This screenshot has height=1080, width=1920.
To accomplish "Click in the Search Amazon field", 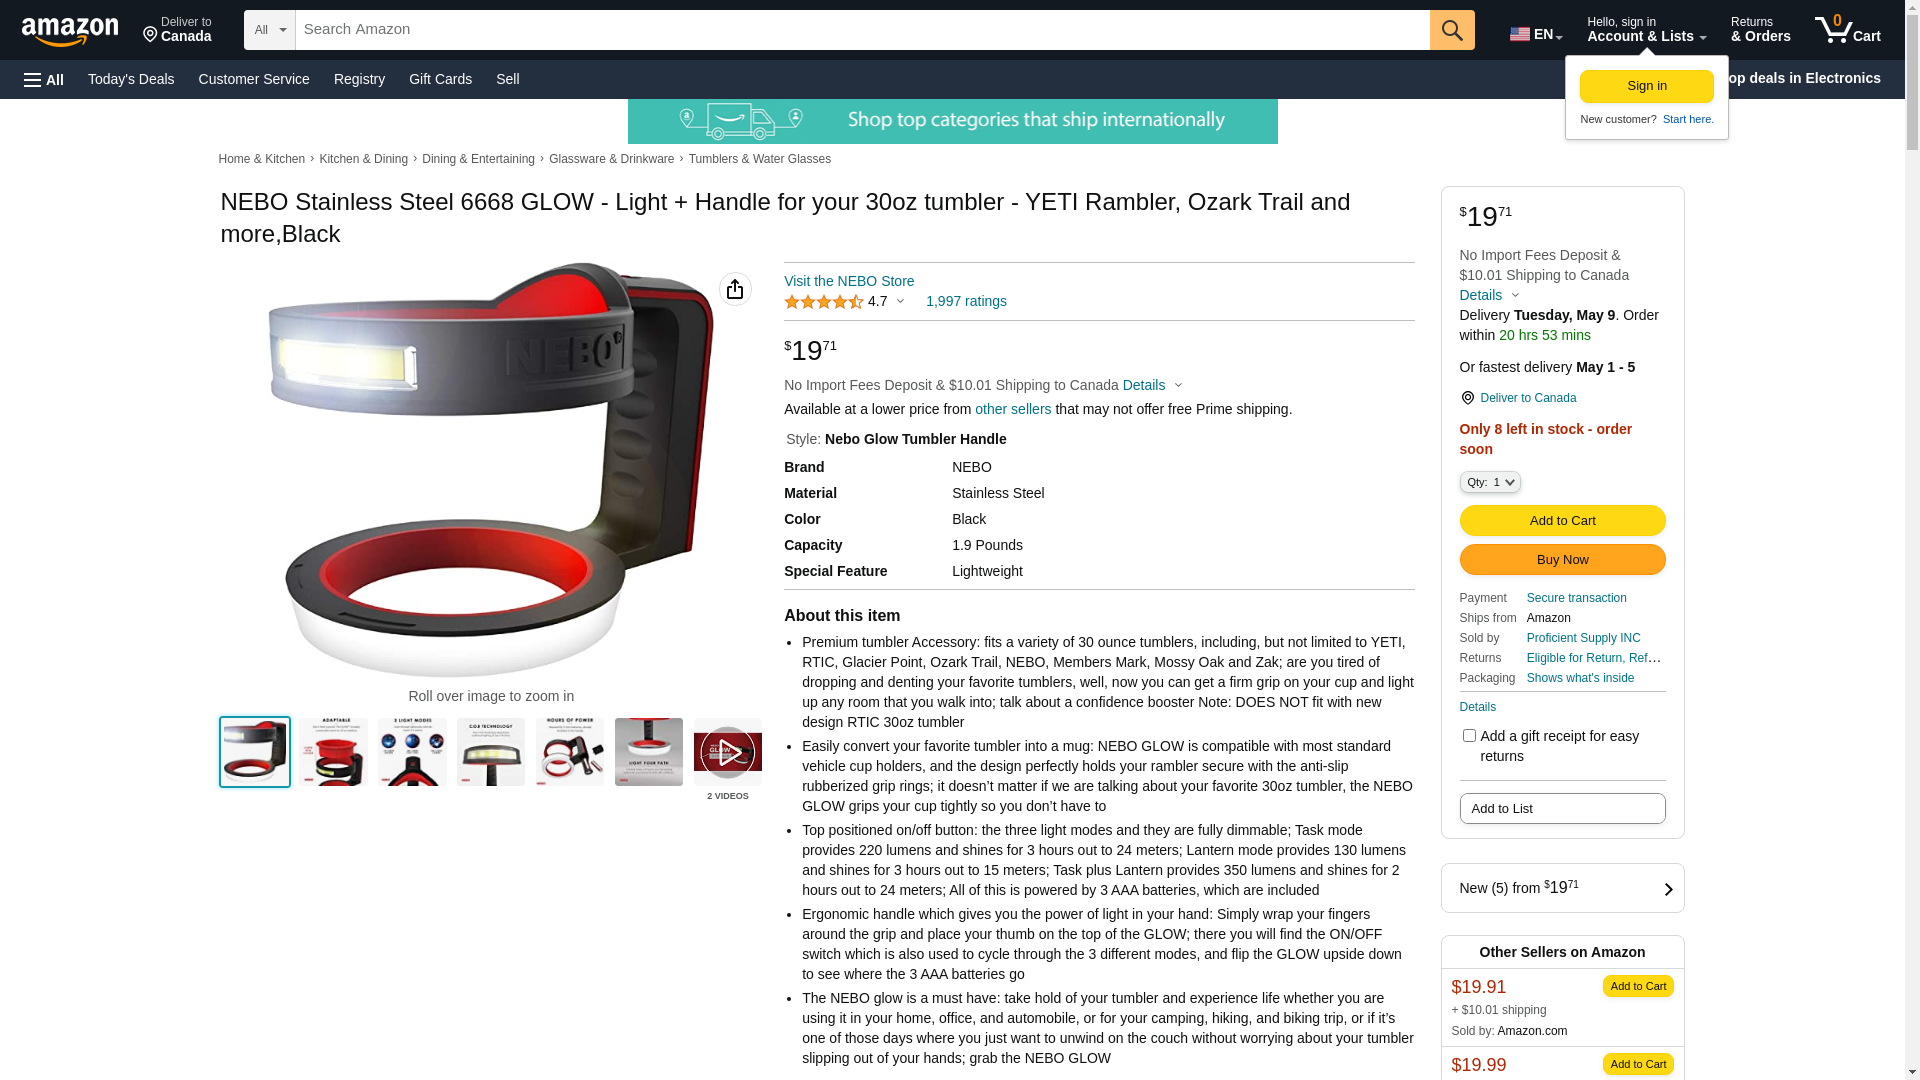I will [x=862, y=30].
